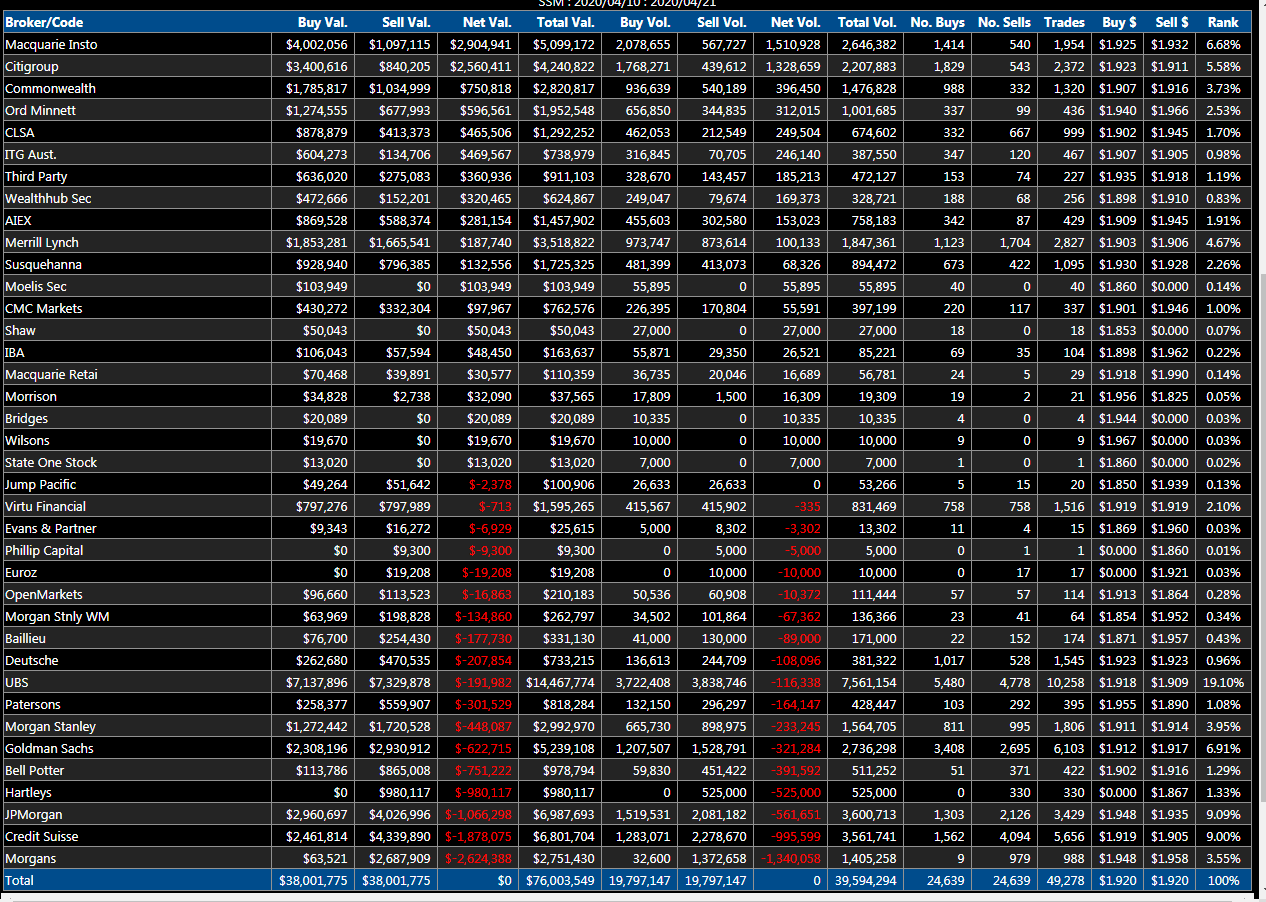
Task: Click the IBA broker name
Action: 15,352
